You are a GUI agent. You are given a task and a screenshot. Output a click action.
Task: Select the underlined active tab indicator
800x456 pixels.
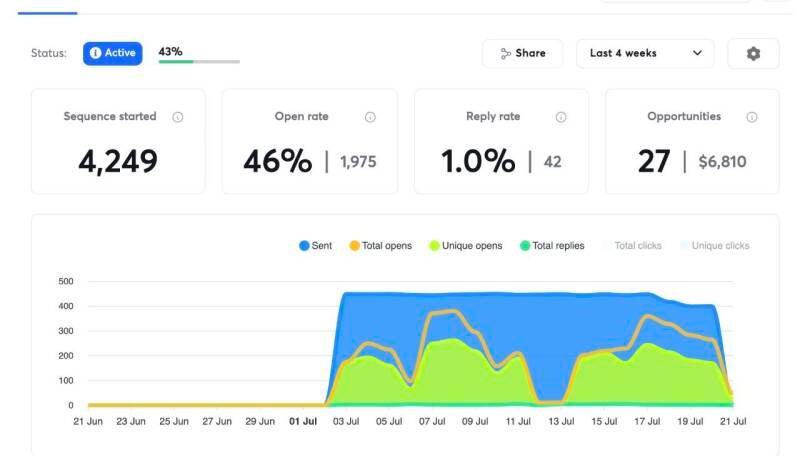(x=47, y=13)
